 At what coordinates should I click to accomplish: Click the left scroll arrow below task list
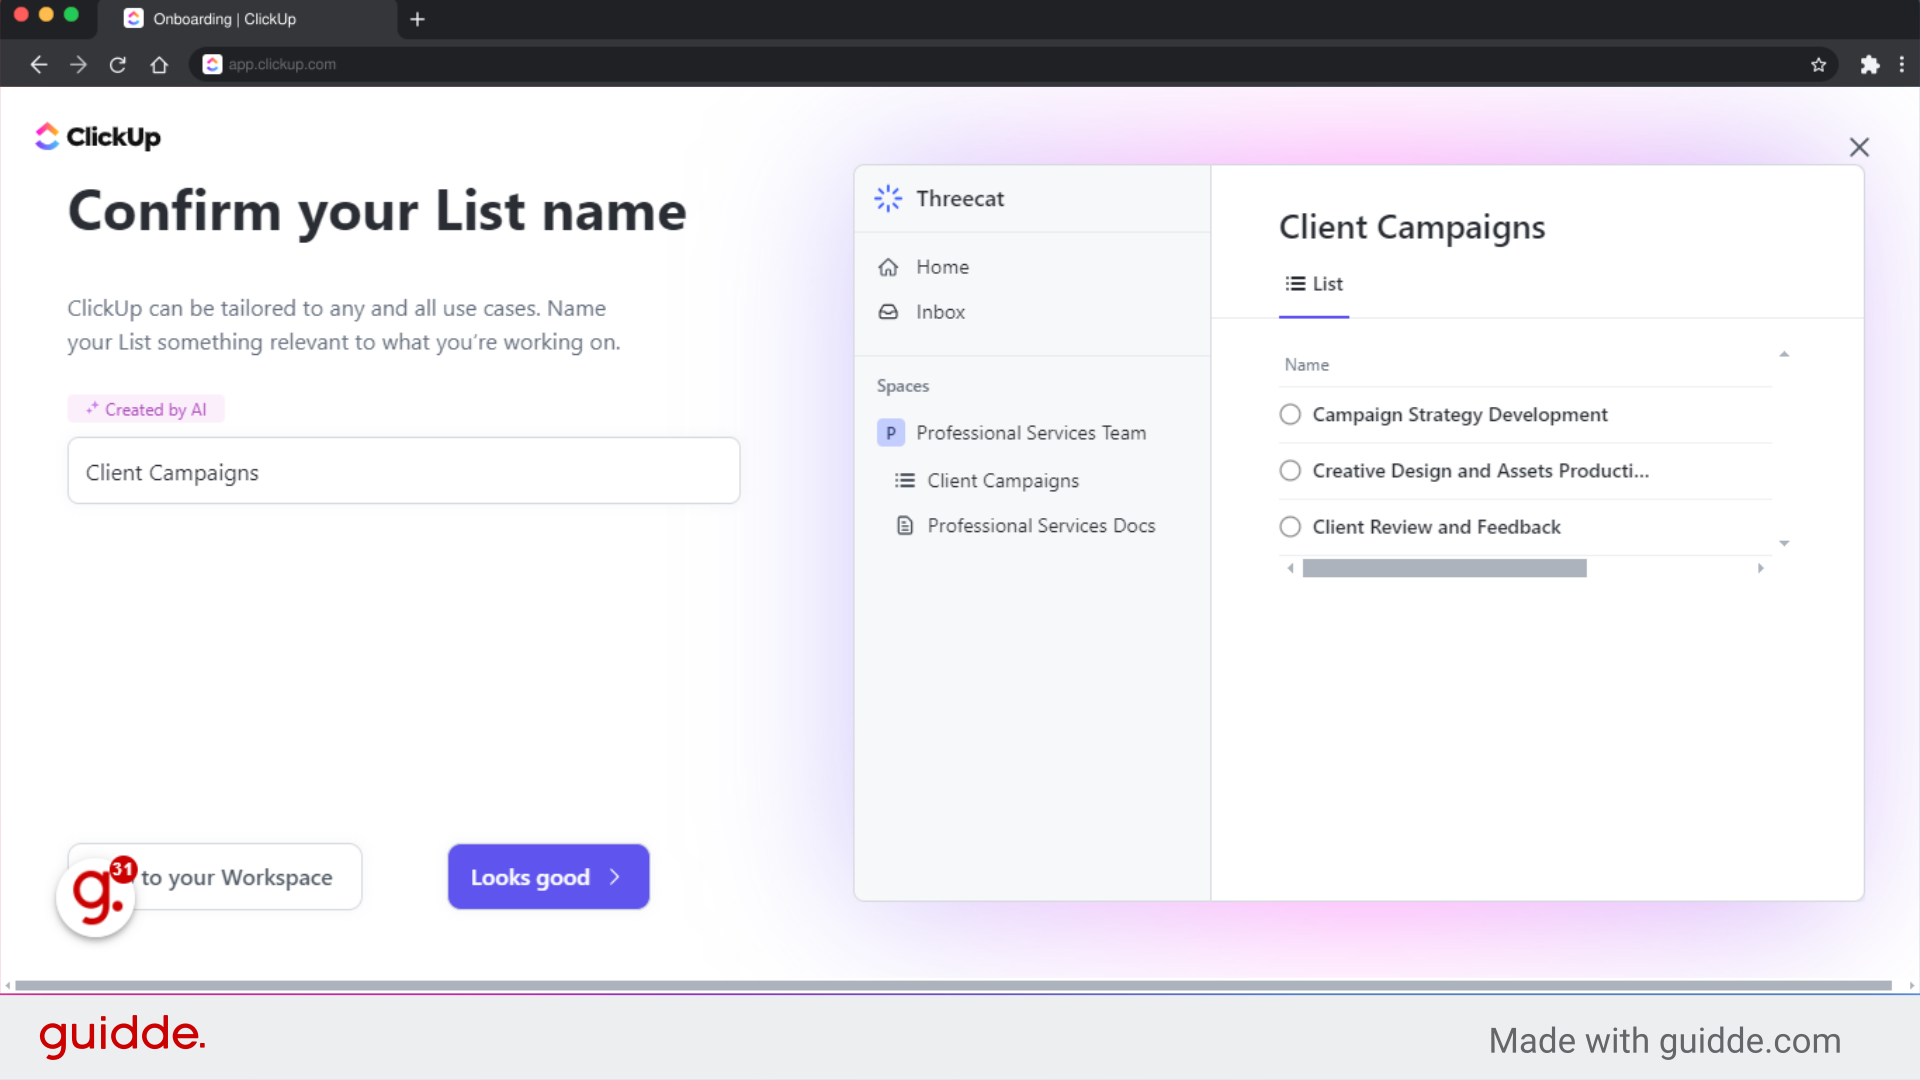tap(1289, 567)
